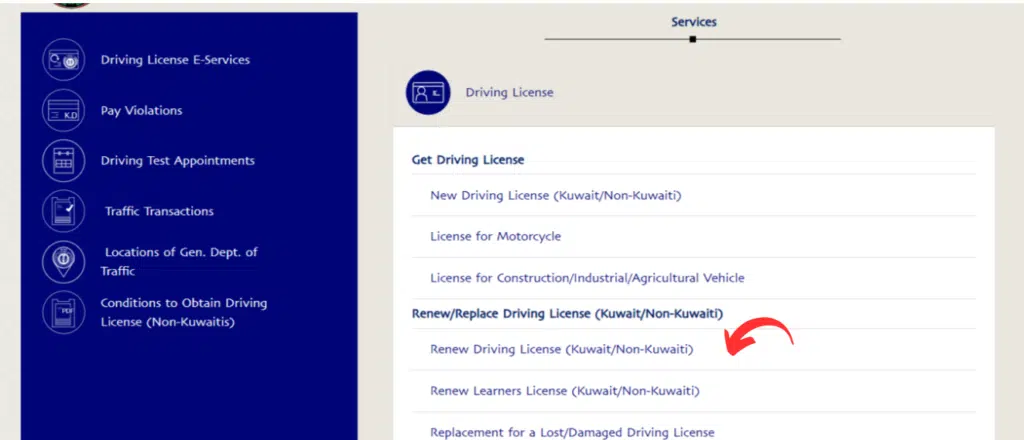The width and height of the screenshot is (1024, 440).
Task: Open Conditions to Obtain Driving License (Non-Kuwaitis)
Action: [184, 313]
